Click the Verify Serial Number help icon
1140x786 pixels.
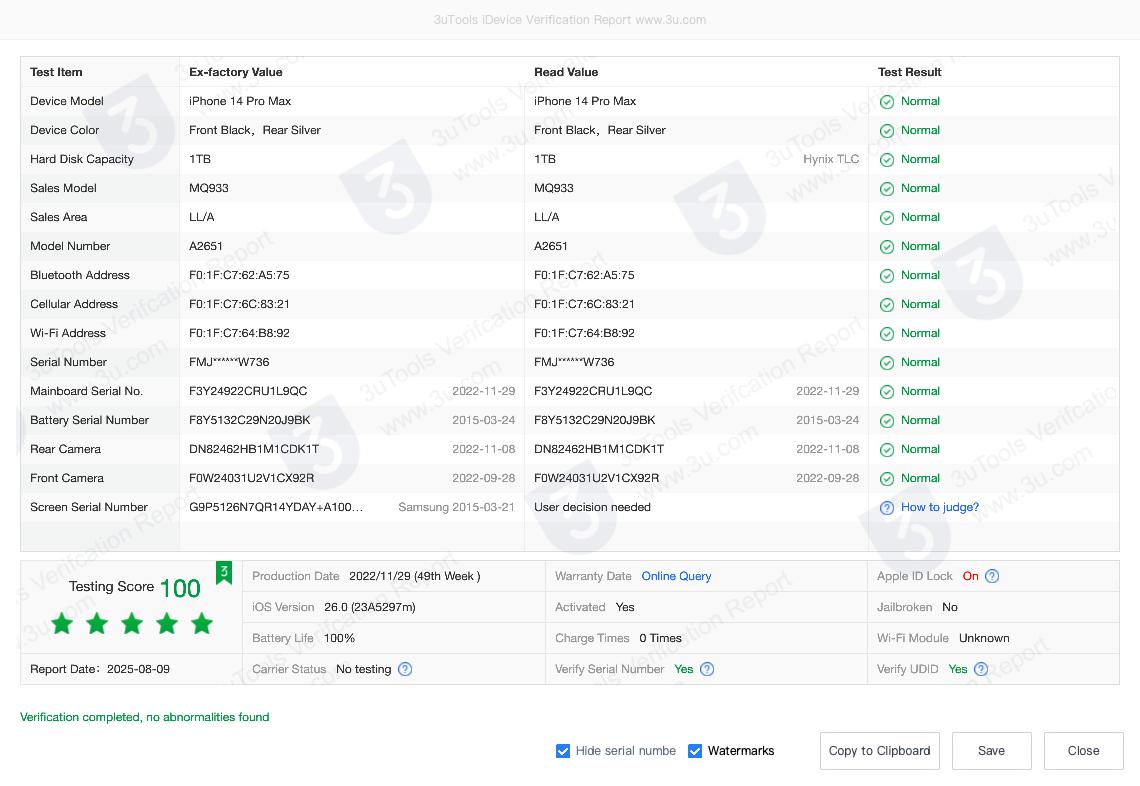point(707,669)
